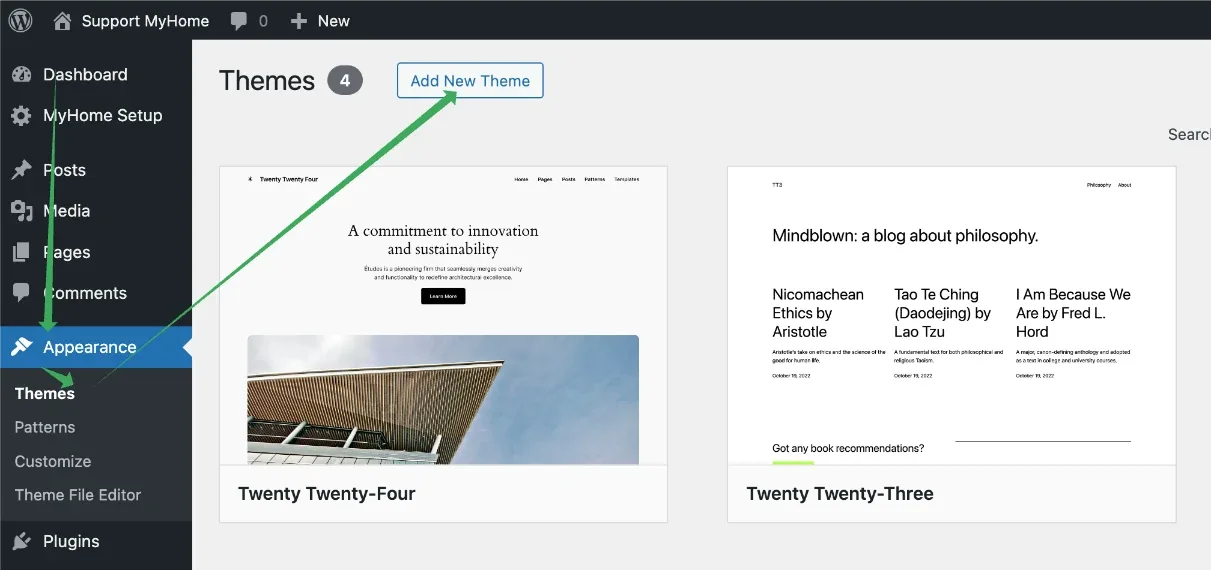Open Support MyHome site link
This screenshot has height=570, width=1211.
click(x=145, y=21)
